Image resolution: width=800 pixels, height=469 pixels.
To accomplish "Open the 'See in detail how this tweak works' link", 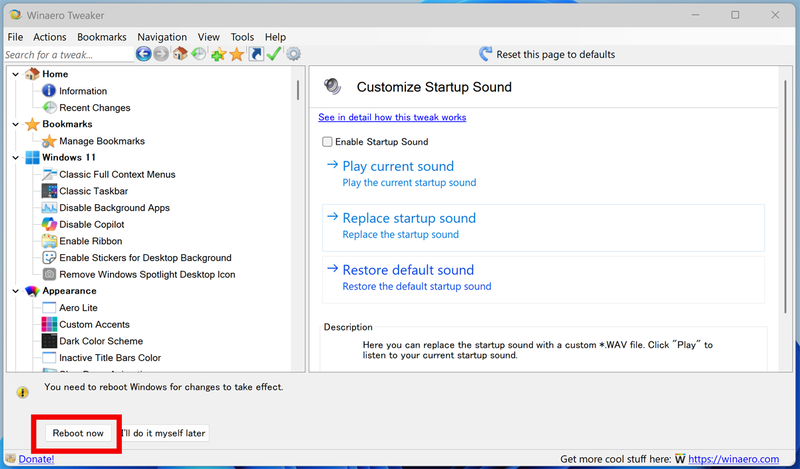I will pos(392,117).
